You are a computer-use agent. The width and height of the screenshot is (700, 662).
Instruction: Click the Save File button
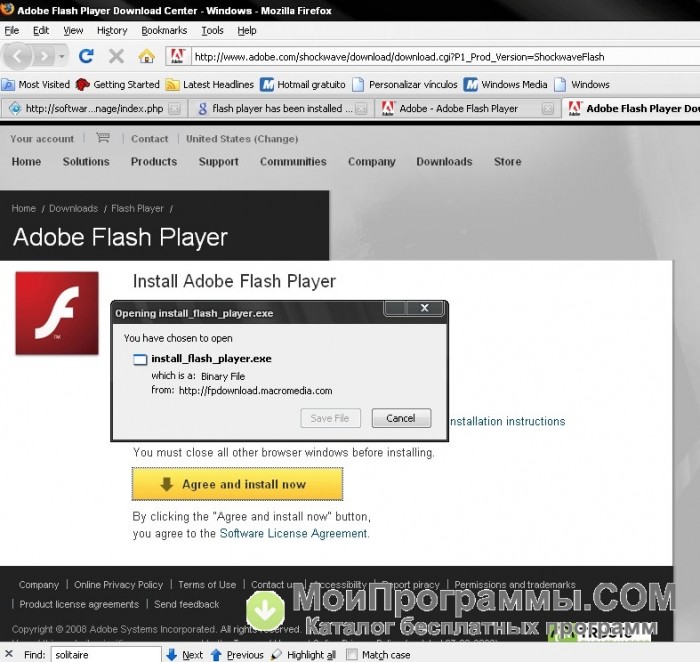(330, 418)
